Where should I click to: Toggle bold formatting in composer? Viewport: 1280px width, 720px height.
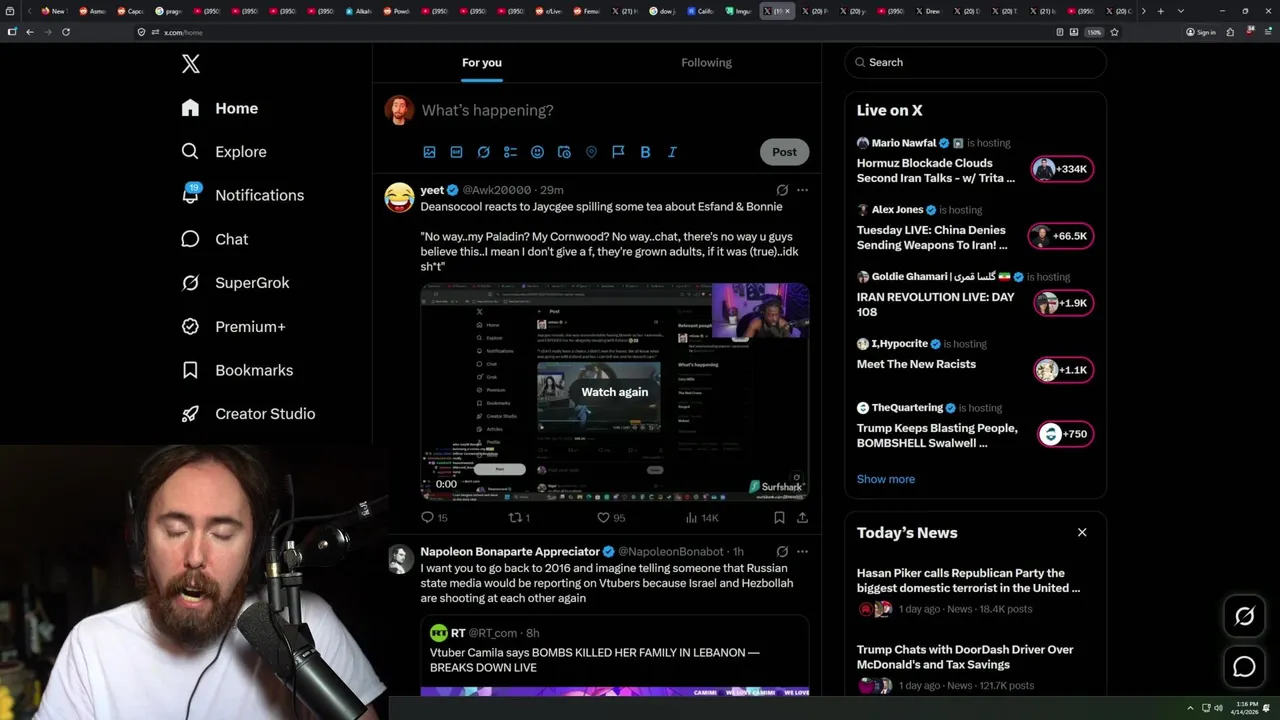coord(645,152)
